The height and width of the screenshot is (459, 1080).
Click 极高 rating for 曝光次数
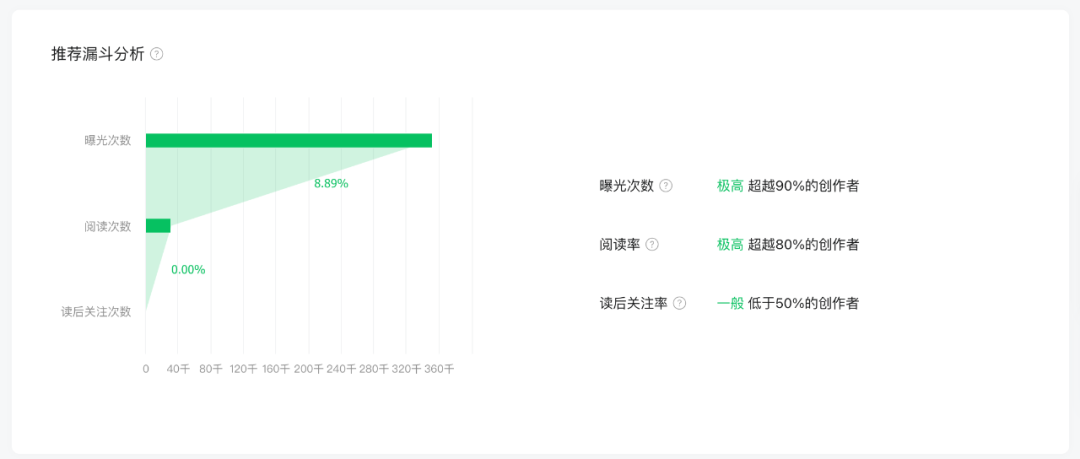click(730, 186)
